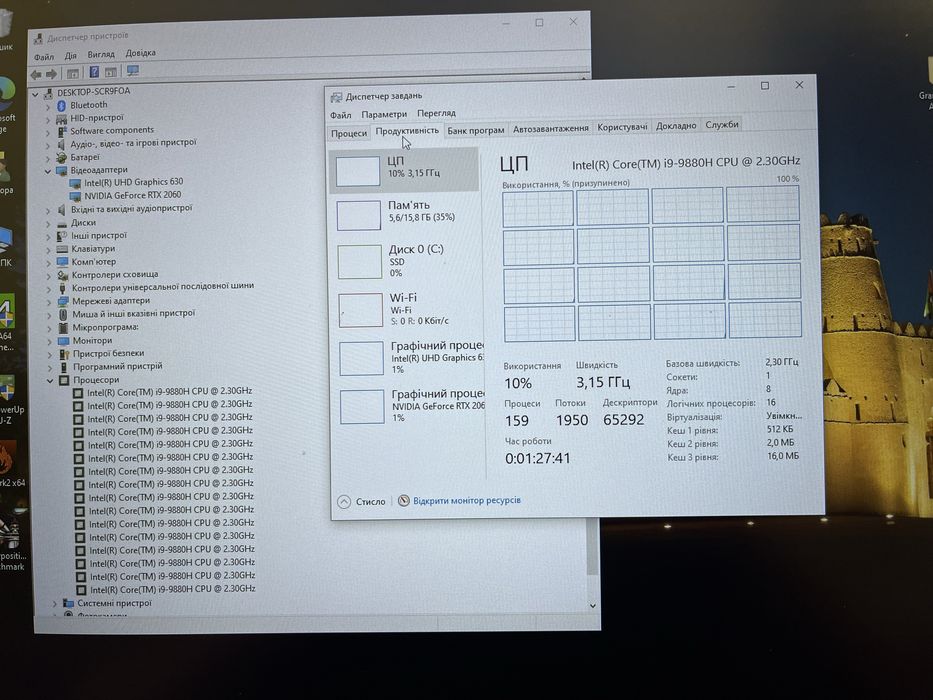Click the Пристрої безпеки category icon
Screen dimensions: 933x700
pos(64,354)
